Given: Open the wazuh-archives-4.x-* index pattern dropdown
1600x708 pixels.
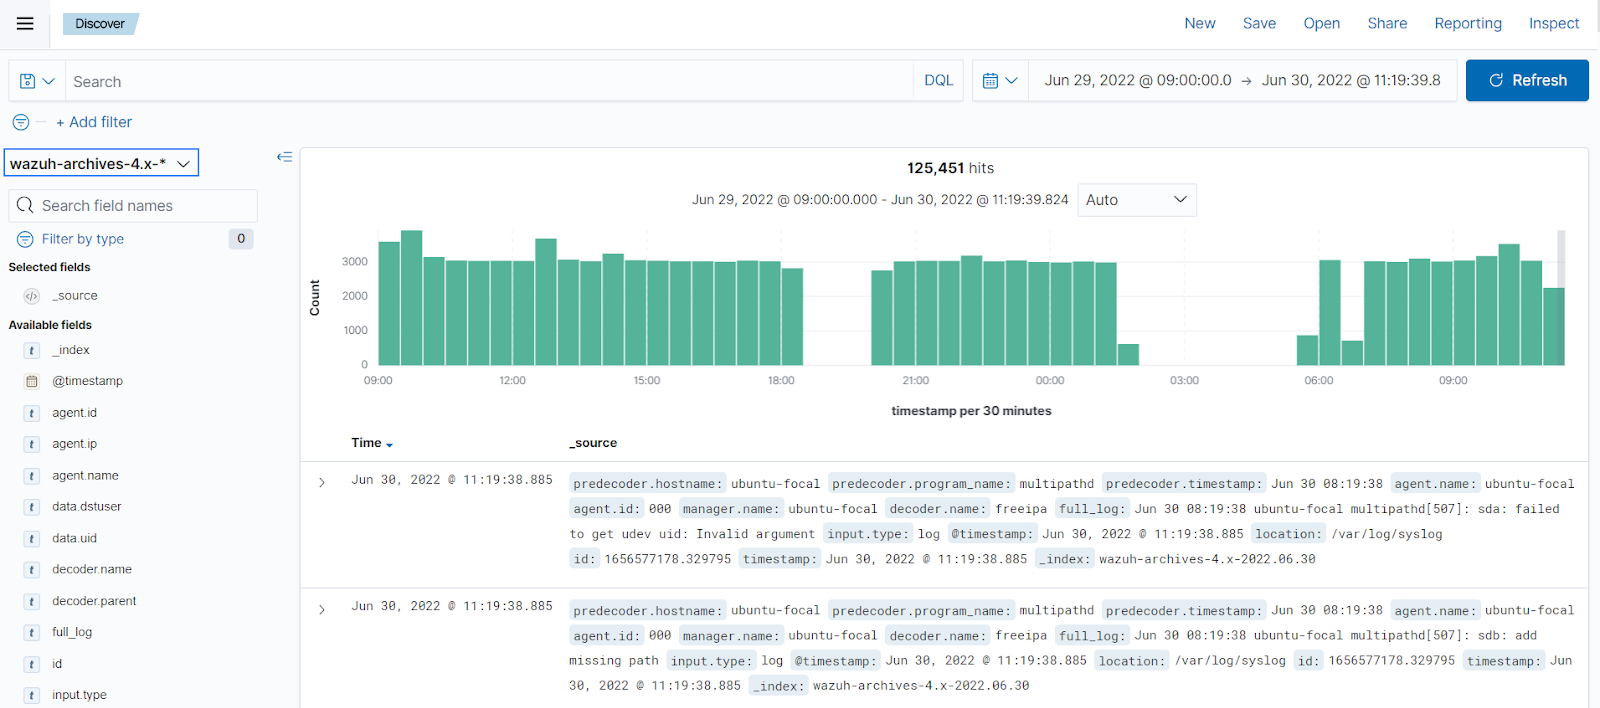Looking at the screenshot, I should (102, 163).
